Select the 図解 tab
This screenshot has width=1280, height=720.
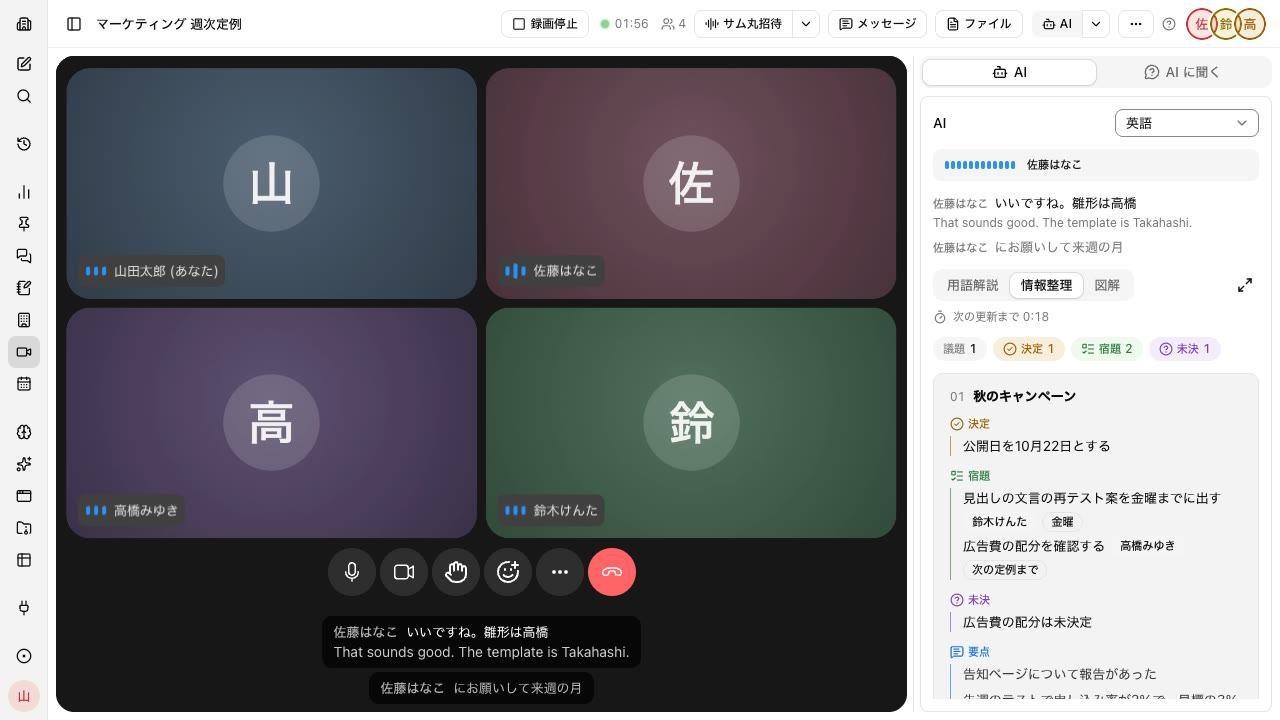coord(1107,285)
